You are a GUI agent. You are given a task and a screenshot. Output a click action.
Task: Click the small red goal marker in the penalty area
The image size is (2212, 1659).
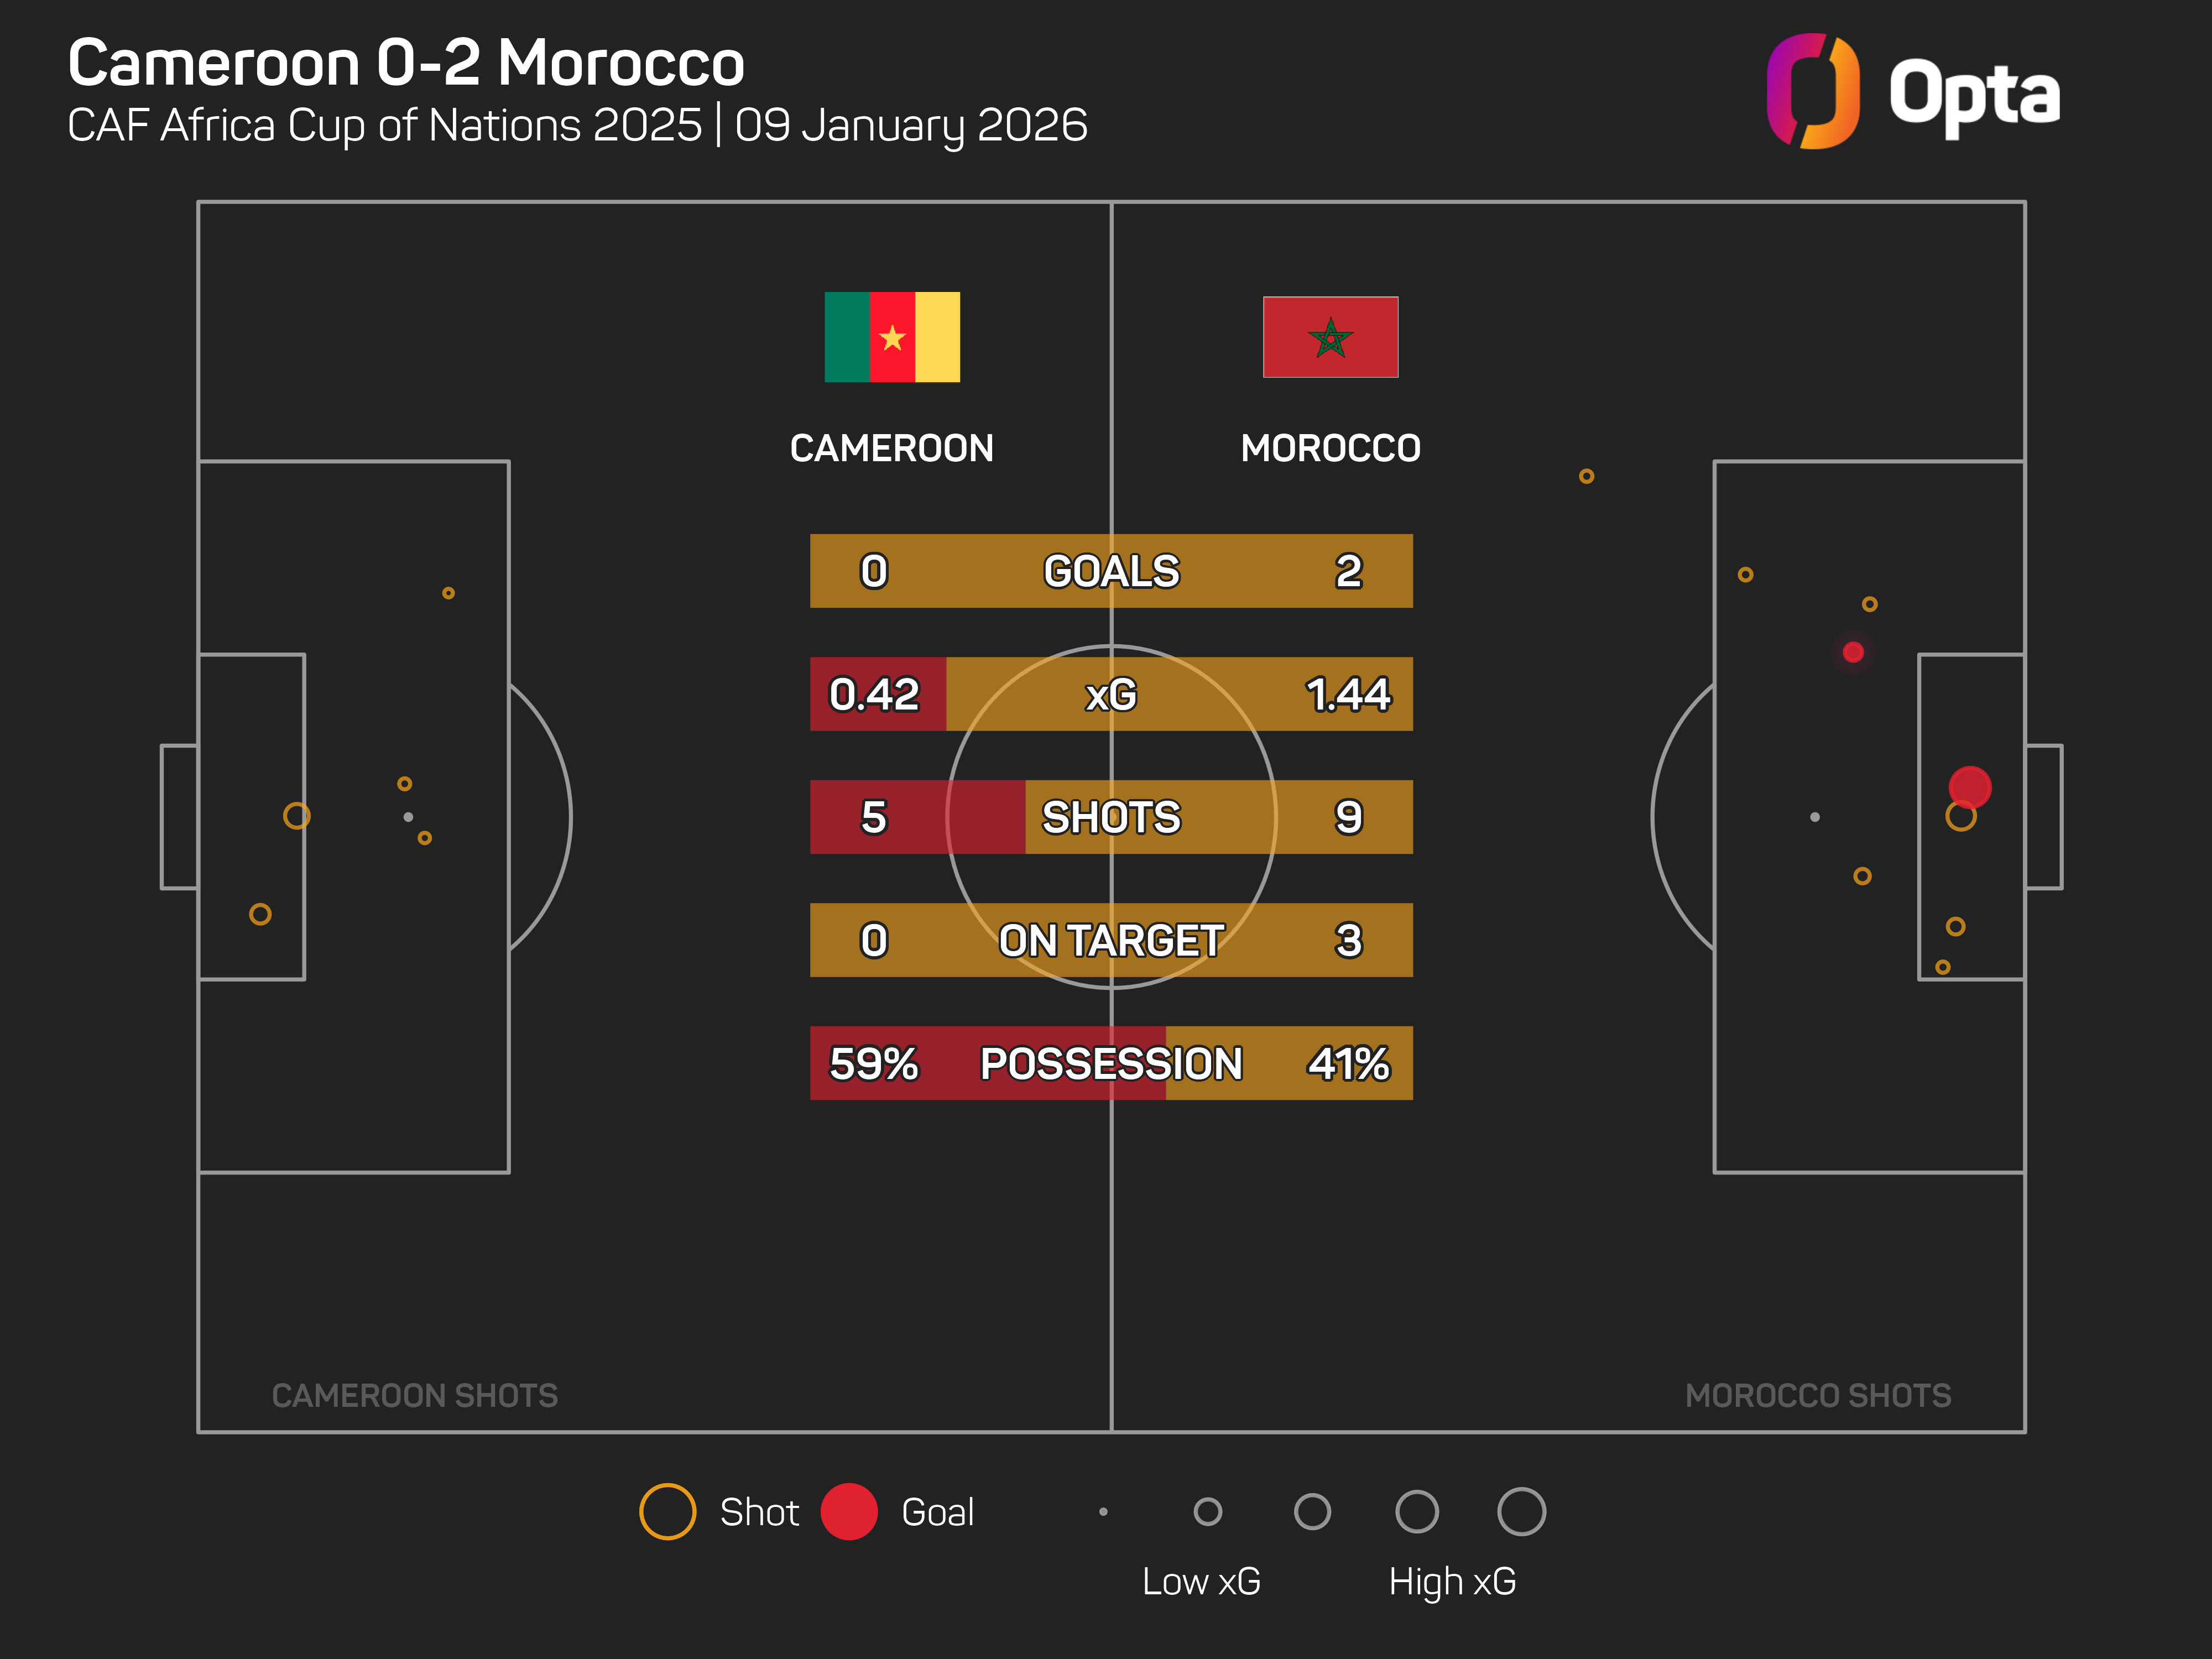click(1852, 652)
